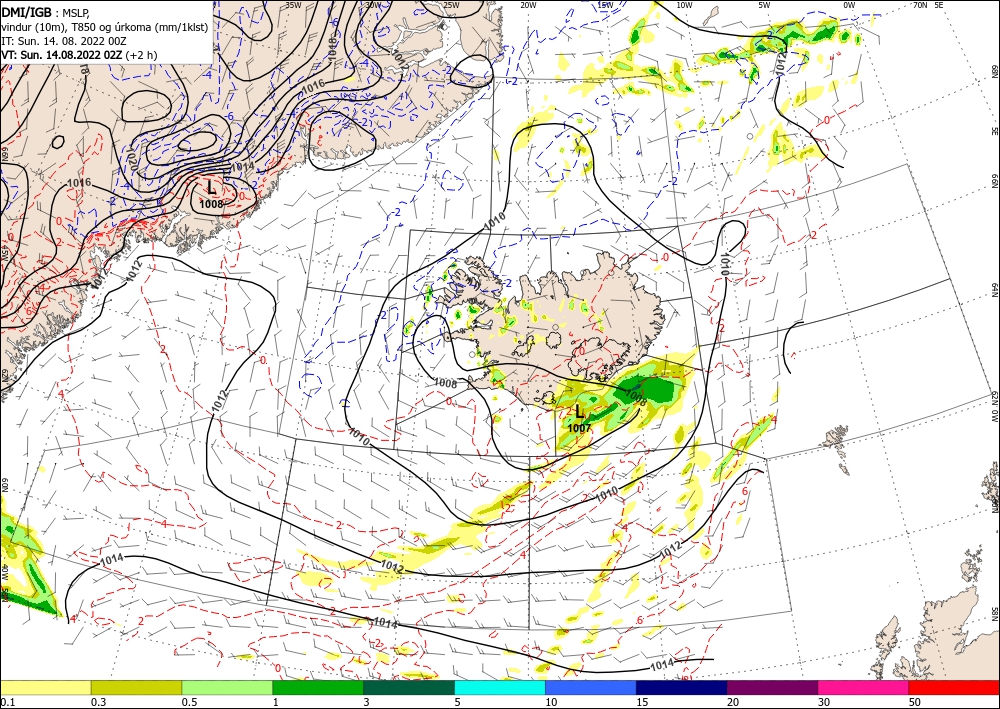The width and height of the screenshot is (1000, 709).
Task: Click the "25W" longitude label
Action: [x=451, y=4]
